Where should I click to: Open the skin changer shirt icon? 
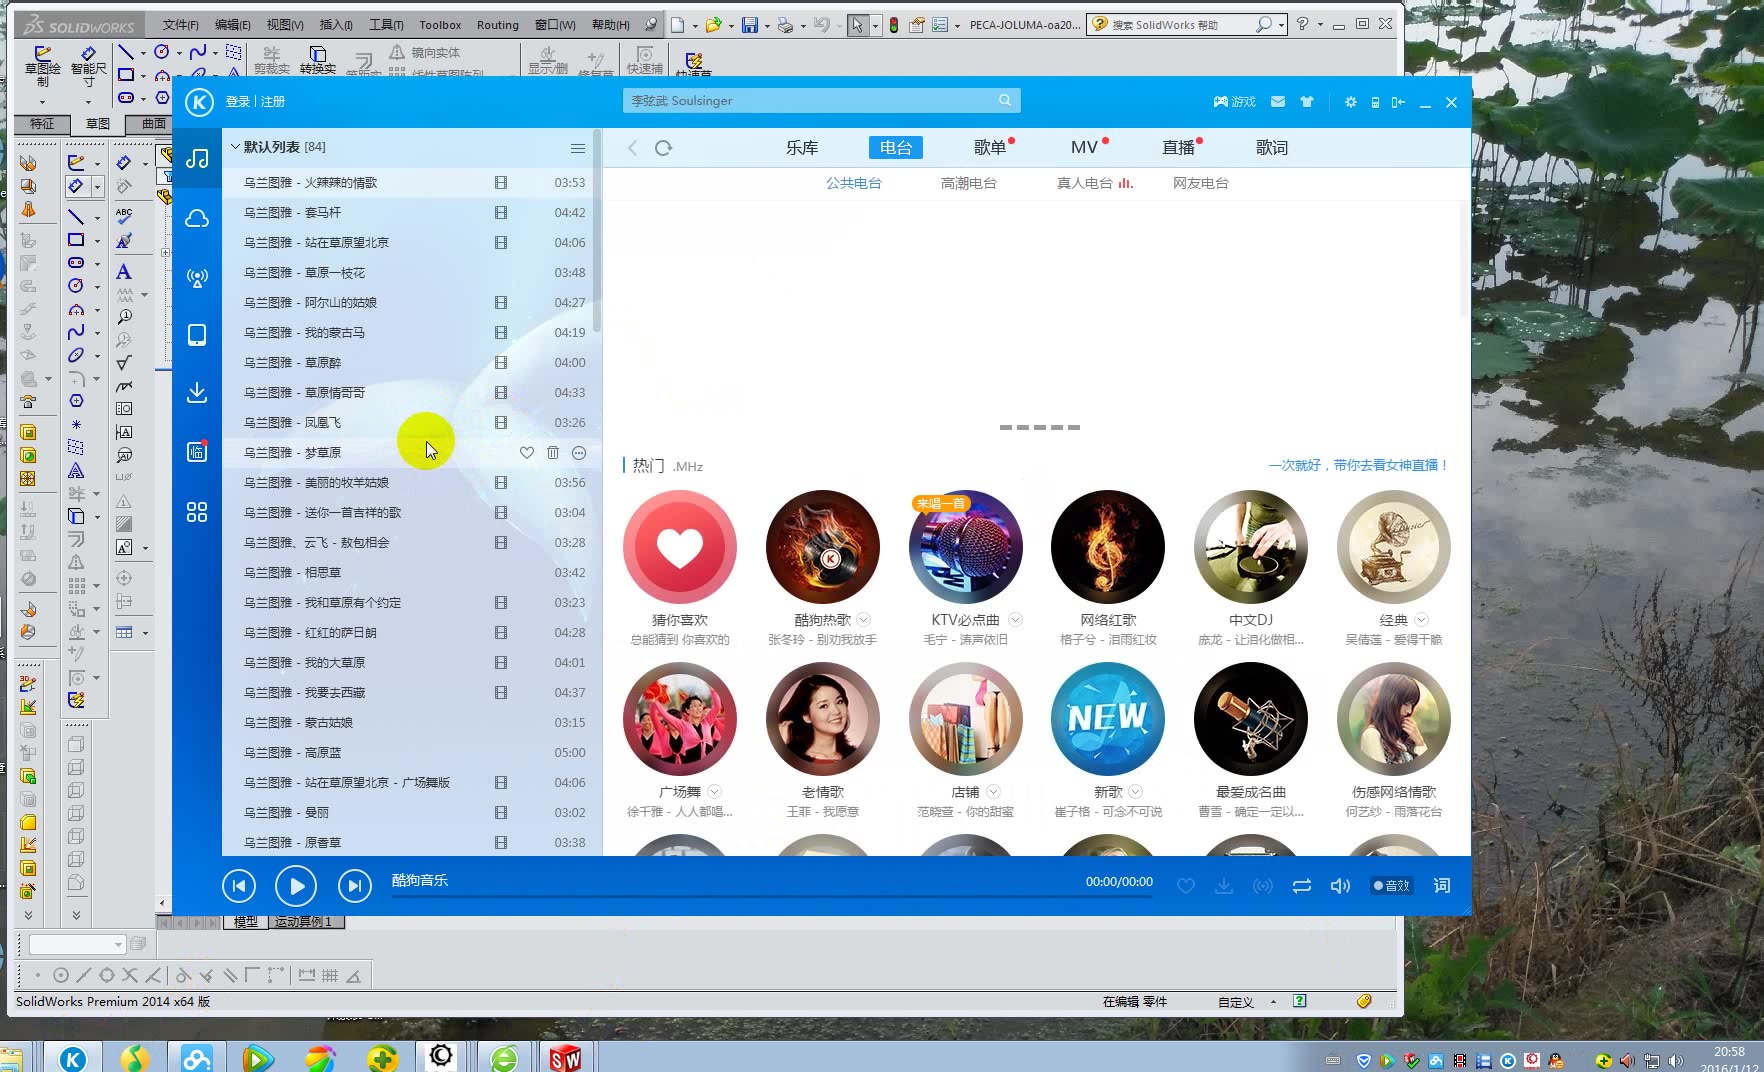click(x=1307, y=102)
